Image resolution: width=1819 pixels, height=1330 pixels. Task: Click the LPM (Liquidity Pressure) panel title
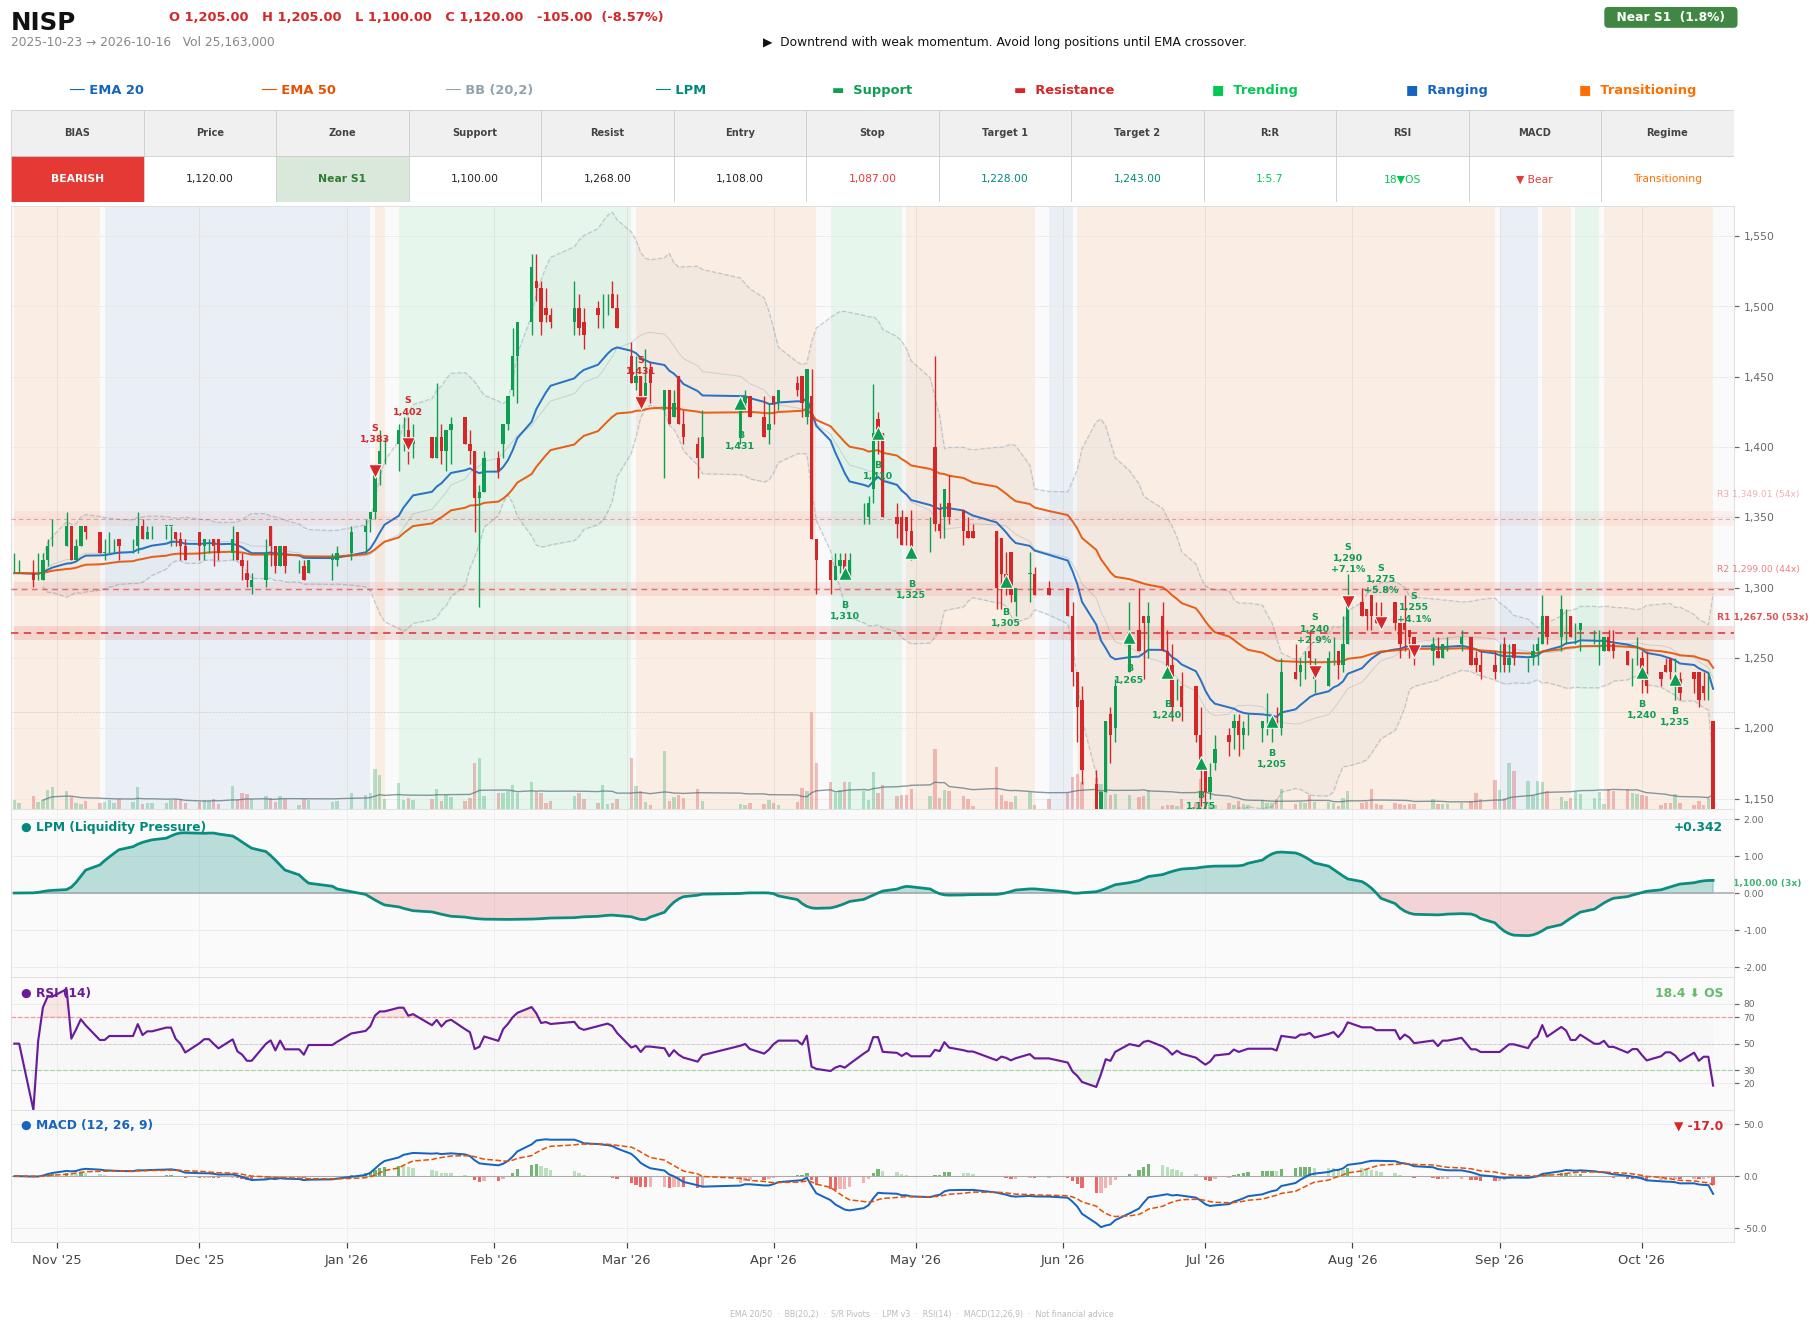113,827
